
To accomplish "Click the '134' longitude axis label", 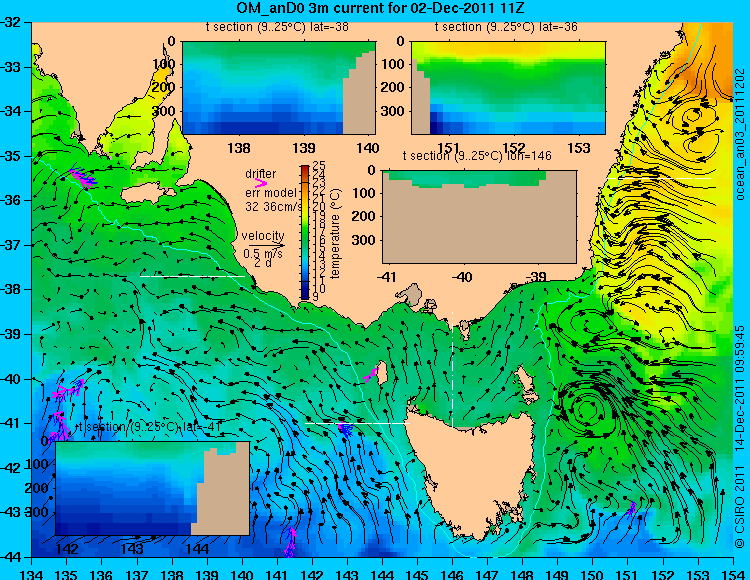I will tap(32, 574).
